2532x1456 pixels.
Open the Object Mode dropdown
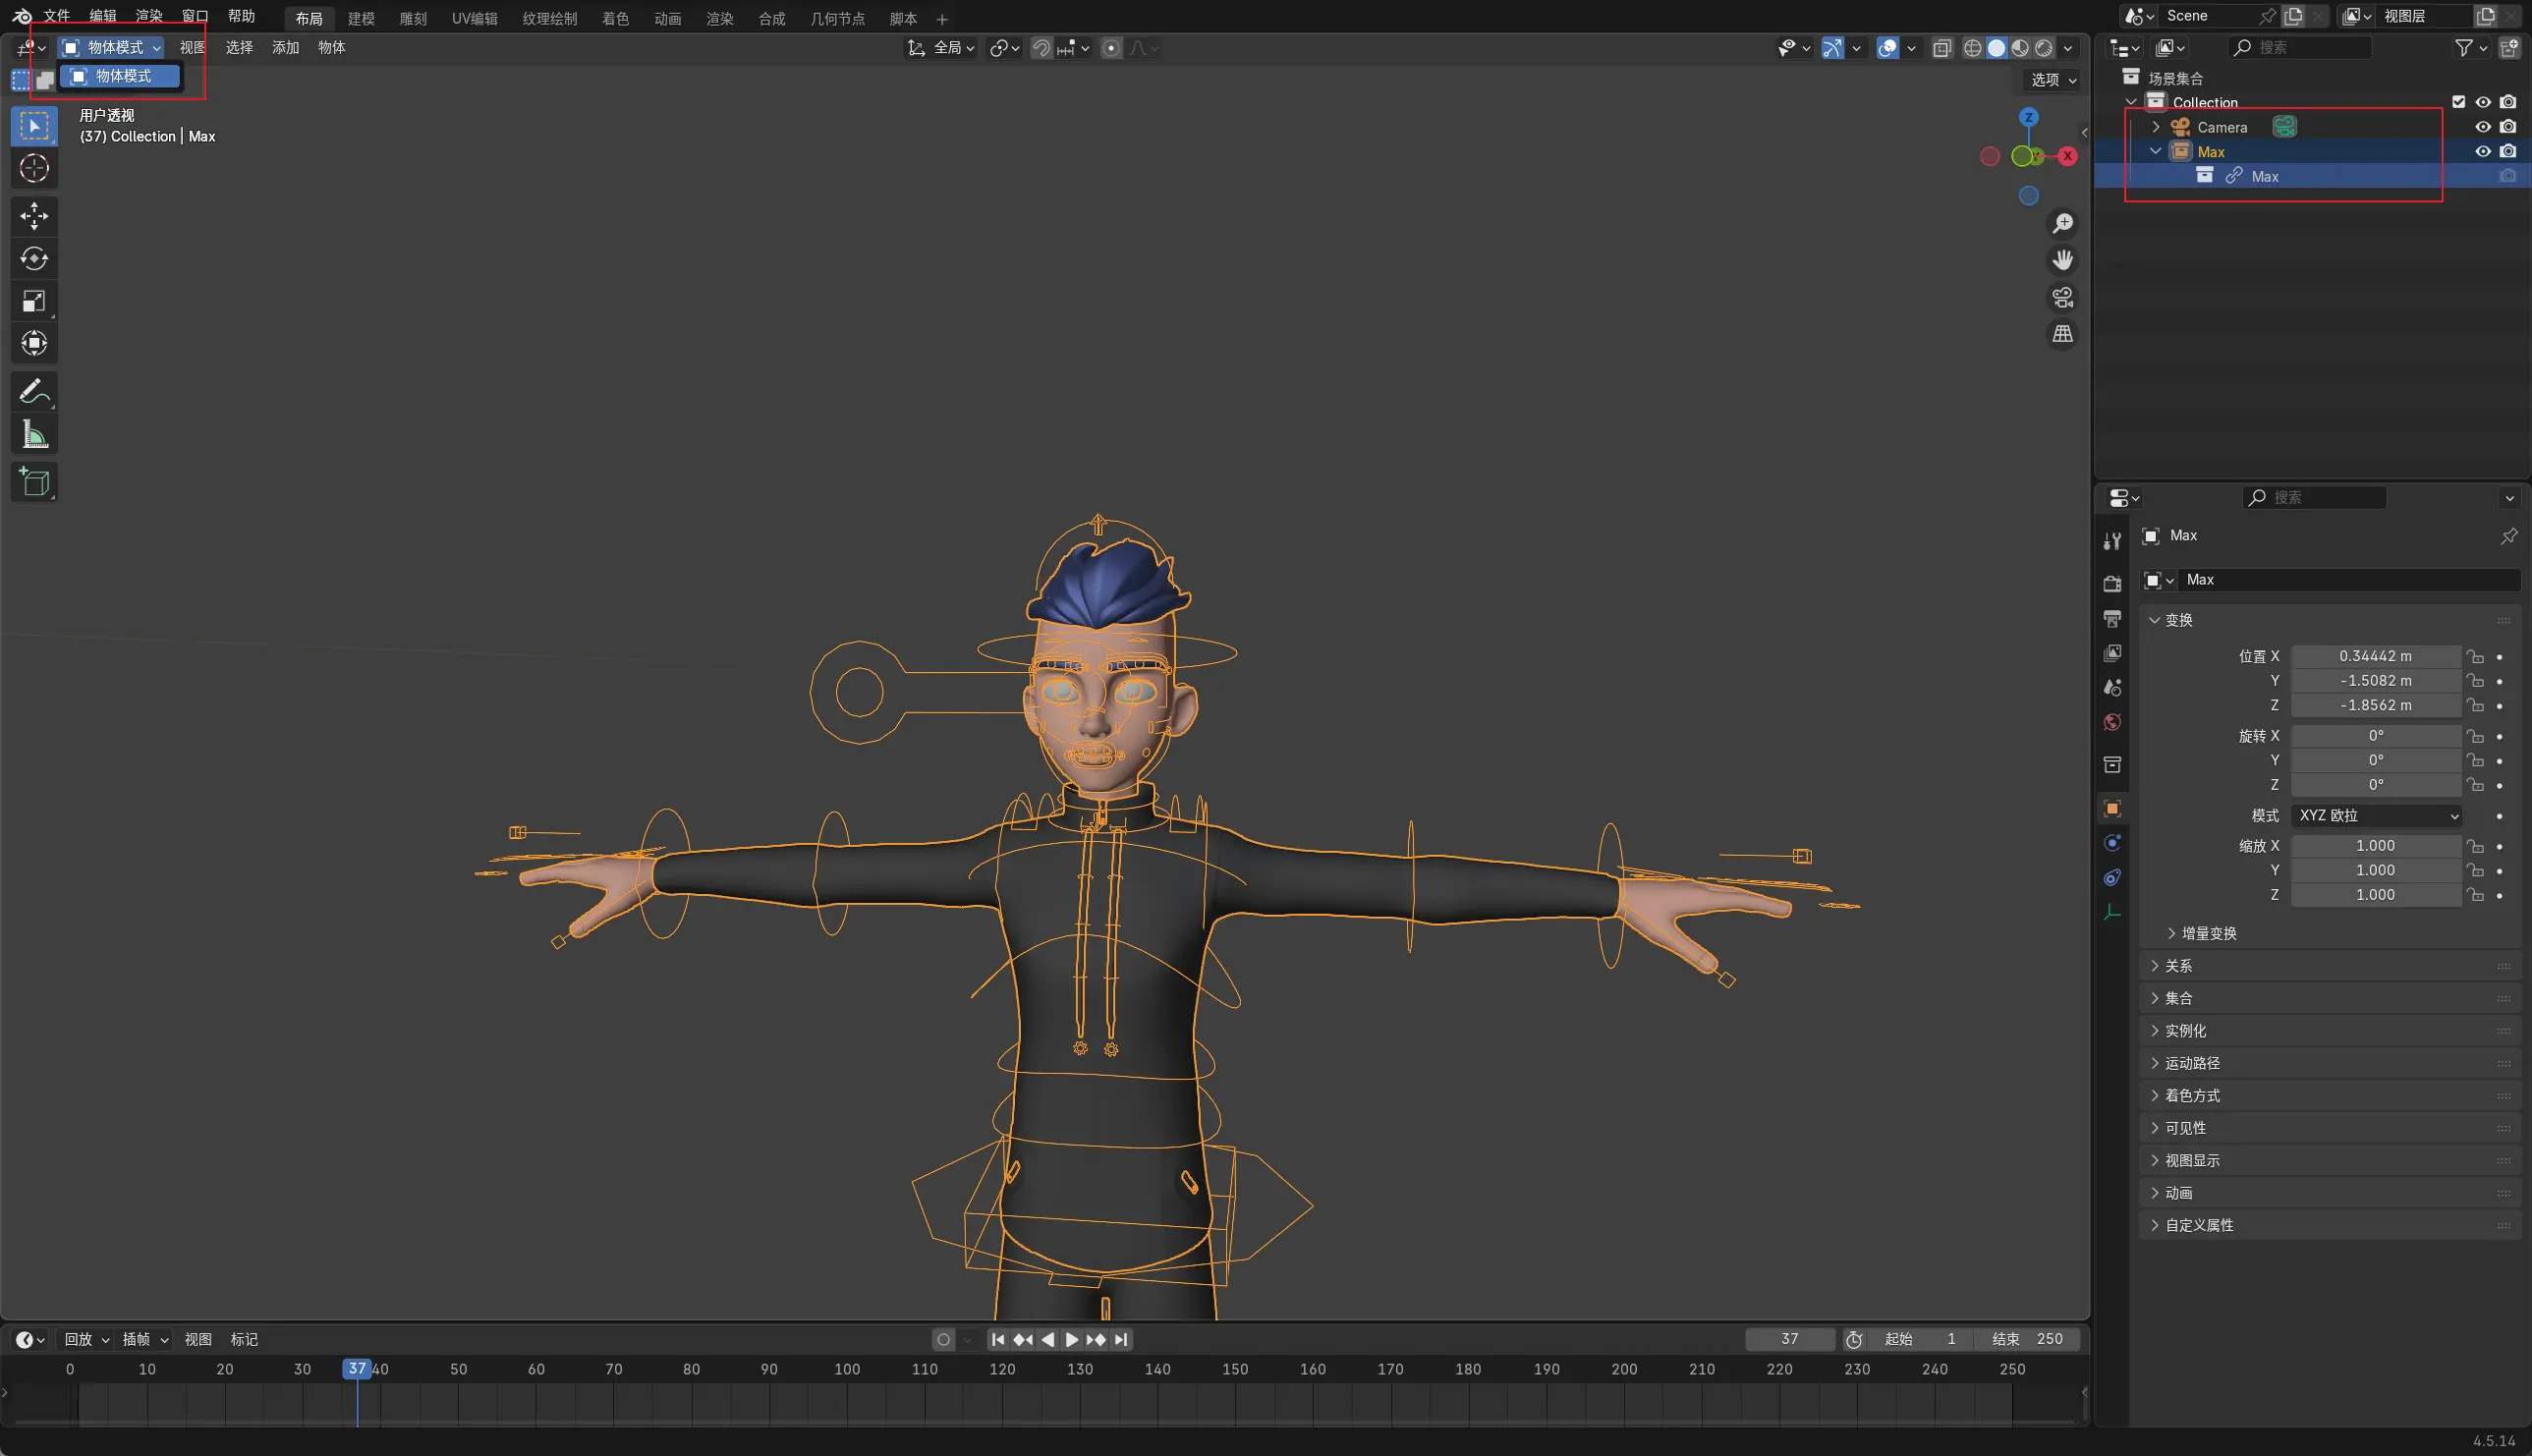111,48
